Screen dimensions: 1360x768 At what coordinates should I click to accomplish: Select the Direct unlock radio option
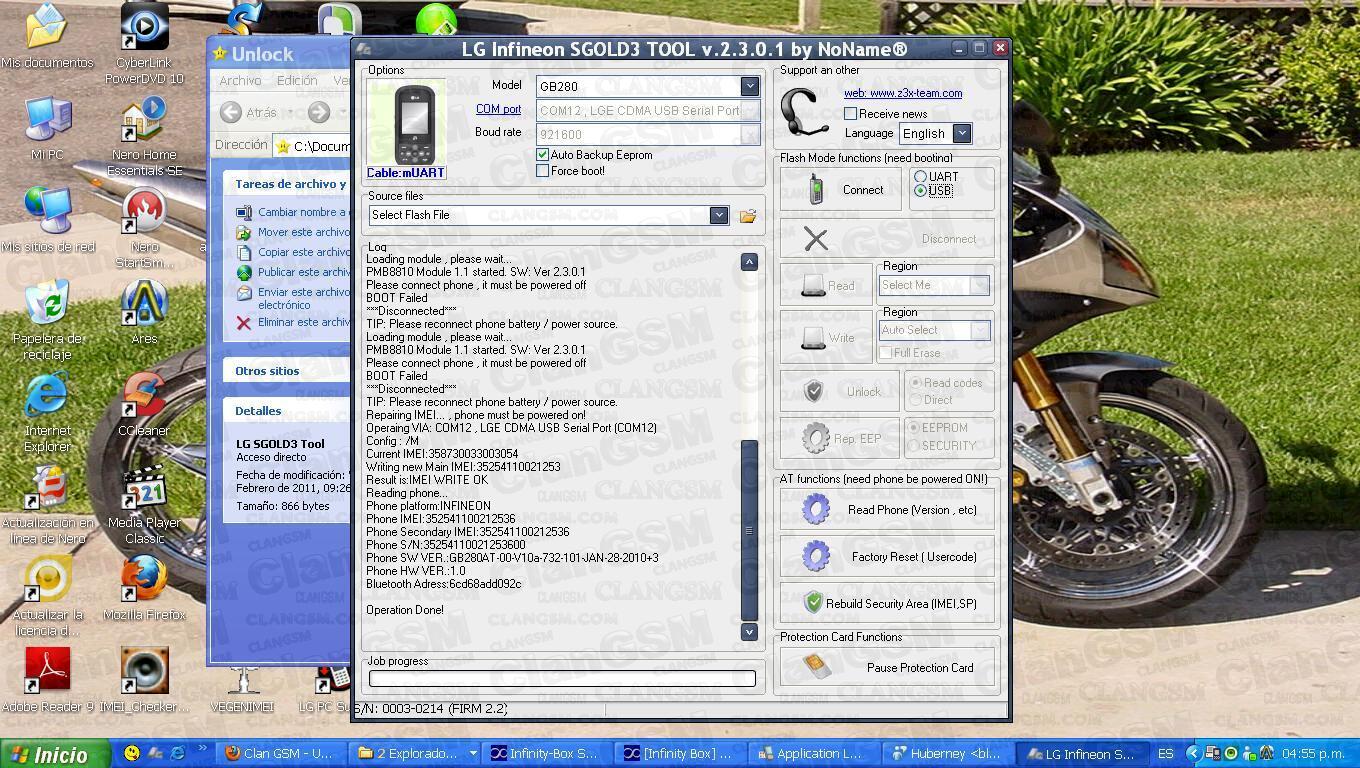pyautogui.click(x=915, y=400)
